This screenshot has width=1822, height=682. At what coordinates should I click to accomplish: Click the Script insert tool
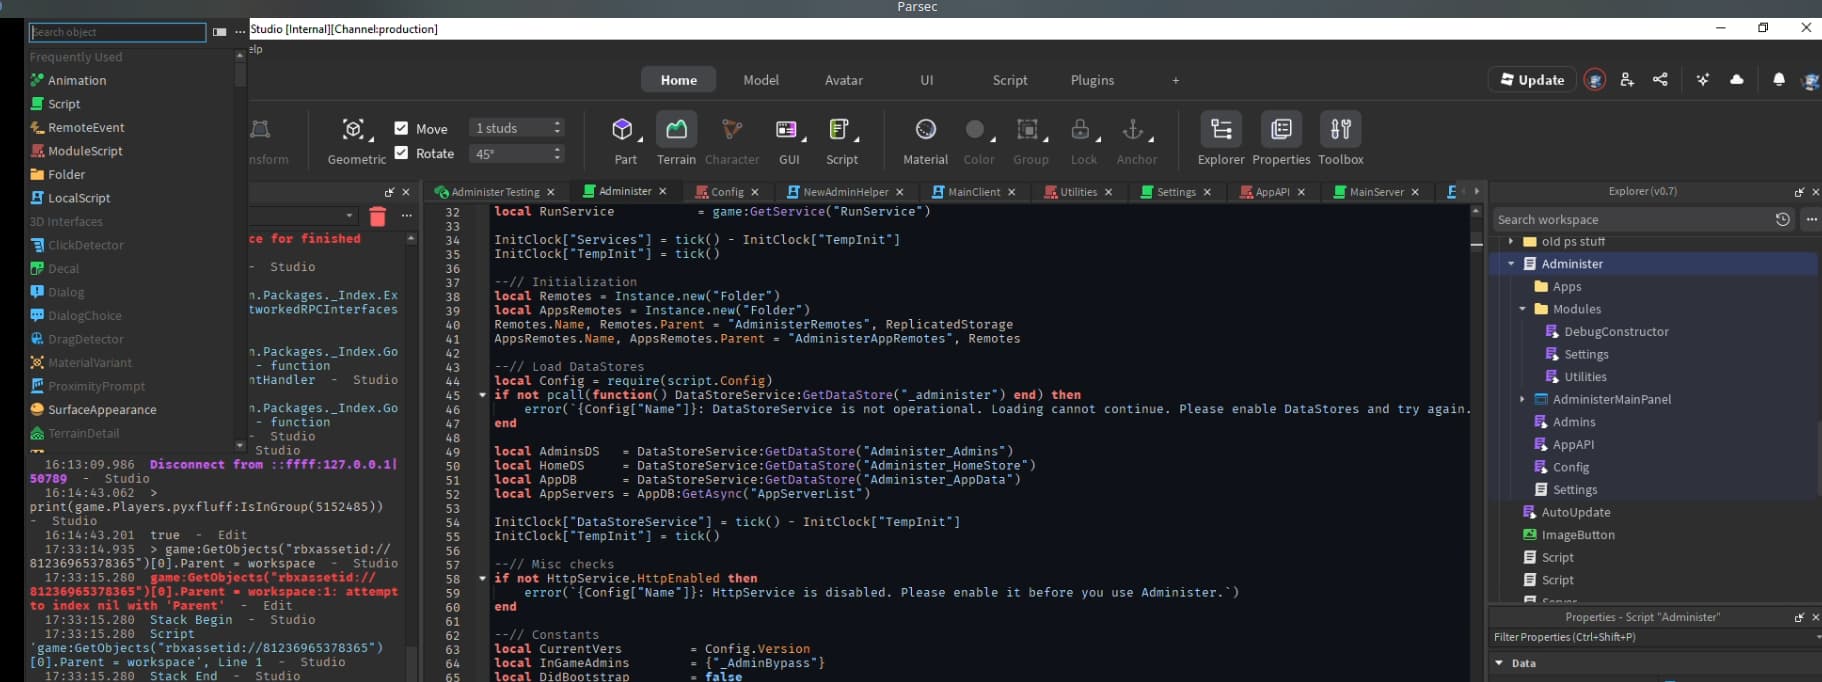point(839,129)
